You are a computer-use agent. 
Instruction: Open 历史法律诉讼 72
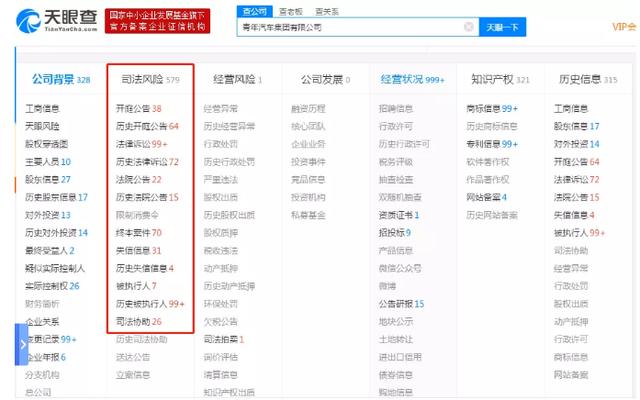(147, 162)
